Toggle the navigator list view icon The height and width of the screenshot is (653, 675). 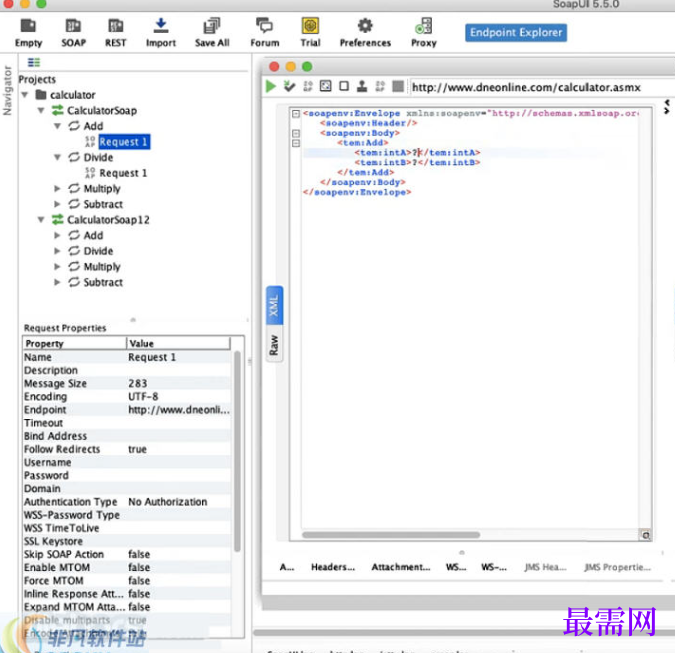click(34, 63)
